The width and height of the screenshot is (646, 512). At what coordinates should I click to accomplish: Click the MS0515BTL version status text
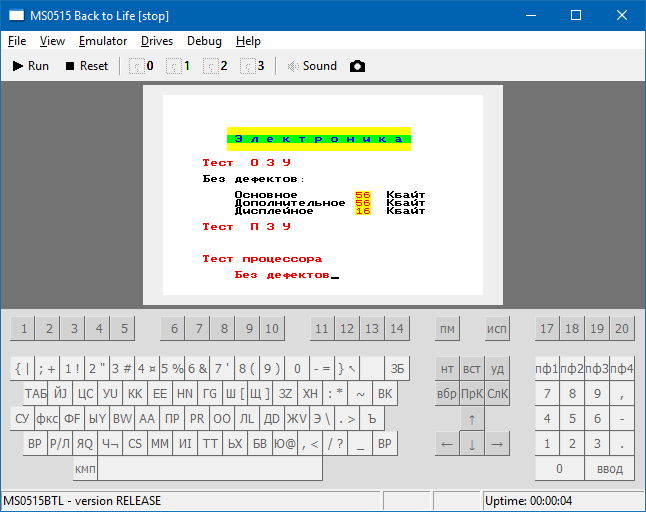tap(82, 501)
